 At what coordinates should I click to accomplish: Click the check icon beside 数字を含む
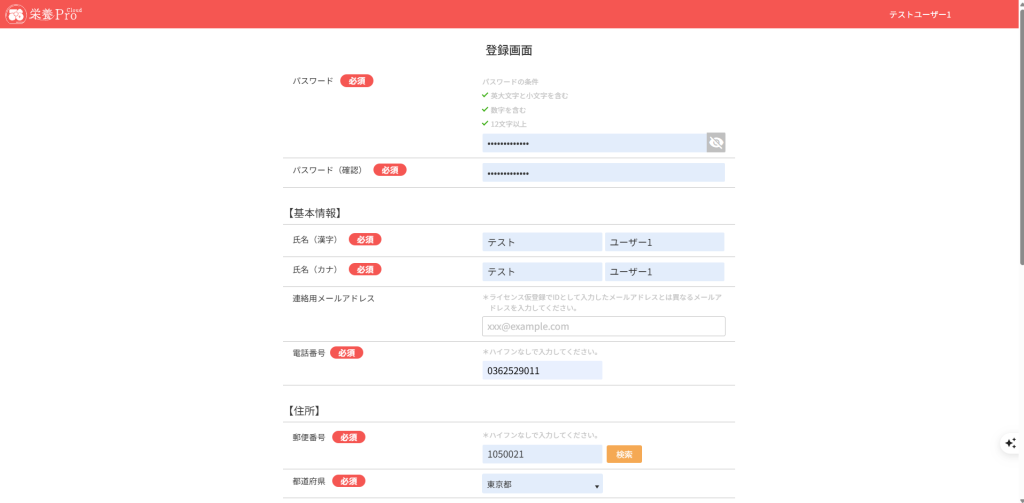coord(485,109)
